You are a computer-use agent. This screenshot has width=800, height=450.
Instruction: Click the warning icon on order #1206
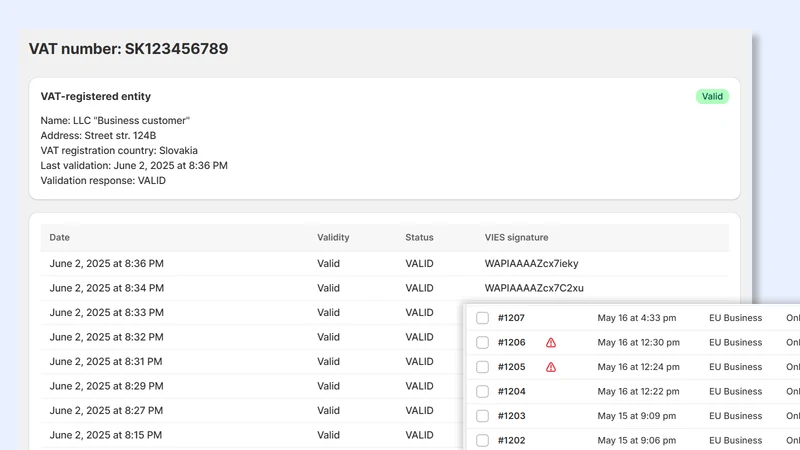(x=551, y=342)
